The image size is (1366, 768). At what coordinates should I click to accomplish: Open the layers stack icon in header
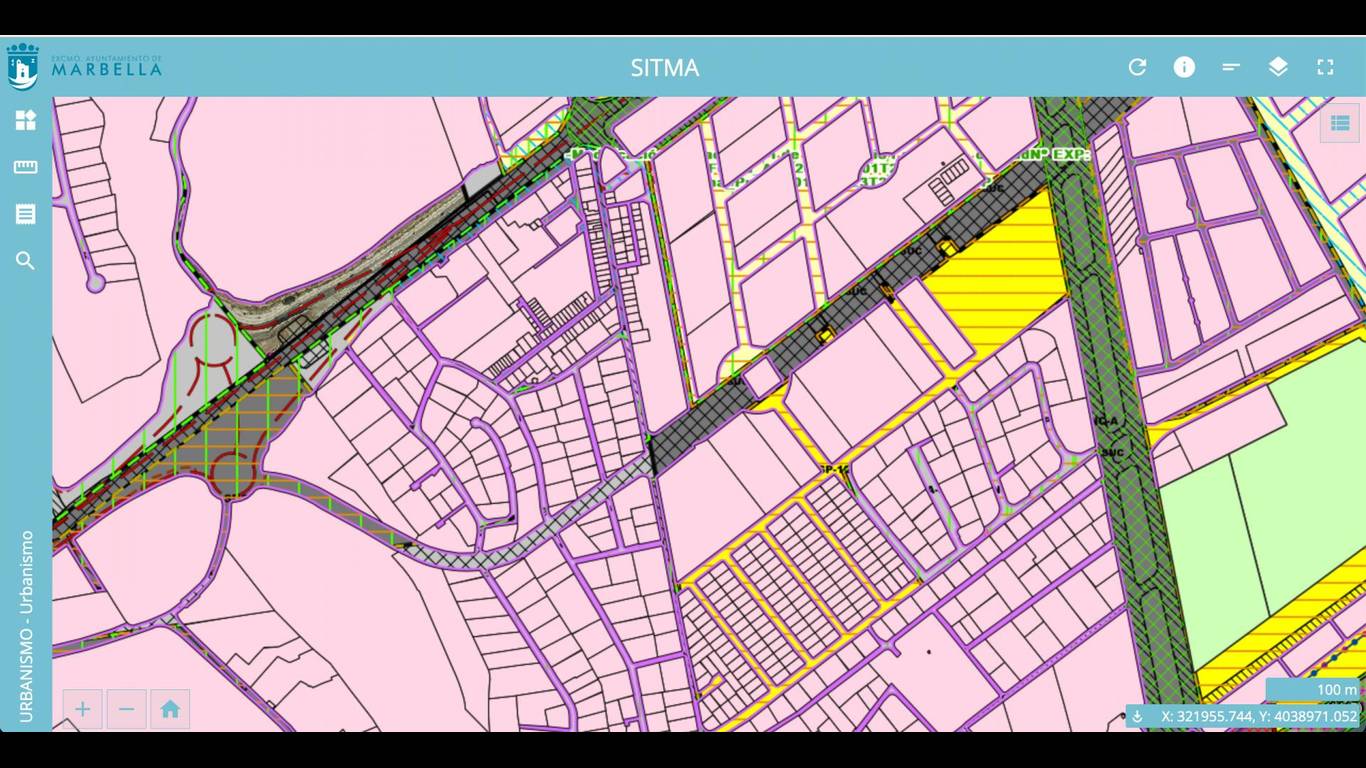1278,67
